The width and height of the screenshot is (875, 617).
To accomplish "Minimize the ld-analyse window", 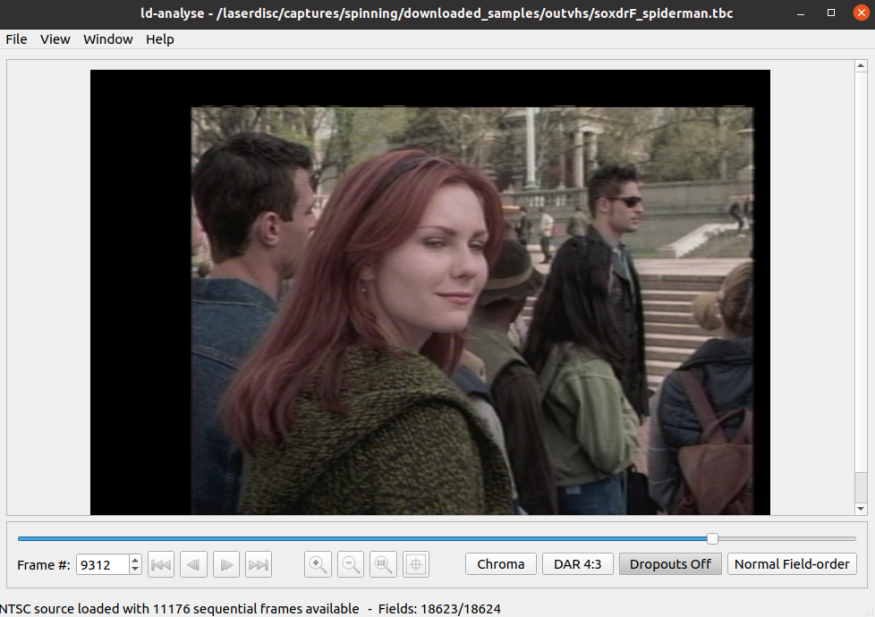I will pyautogui.click(x=801, y=13).
